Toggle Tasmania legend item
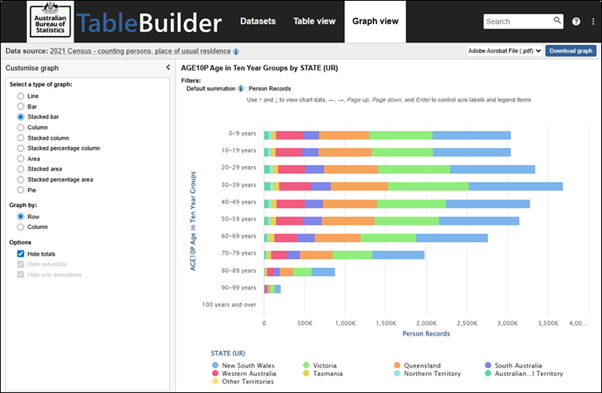Viewport: 602px width, 393px height. pos(323,373)
